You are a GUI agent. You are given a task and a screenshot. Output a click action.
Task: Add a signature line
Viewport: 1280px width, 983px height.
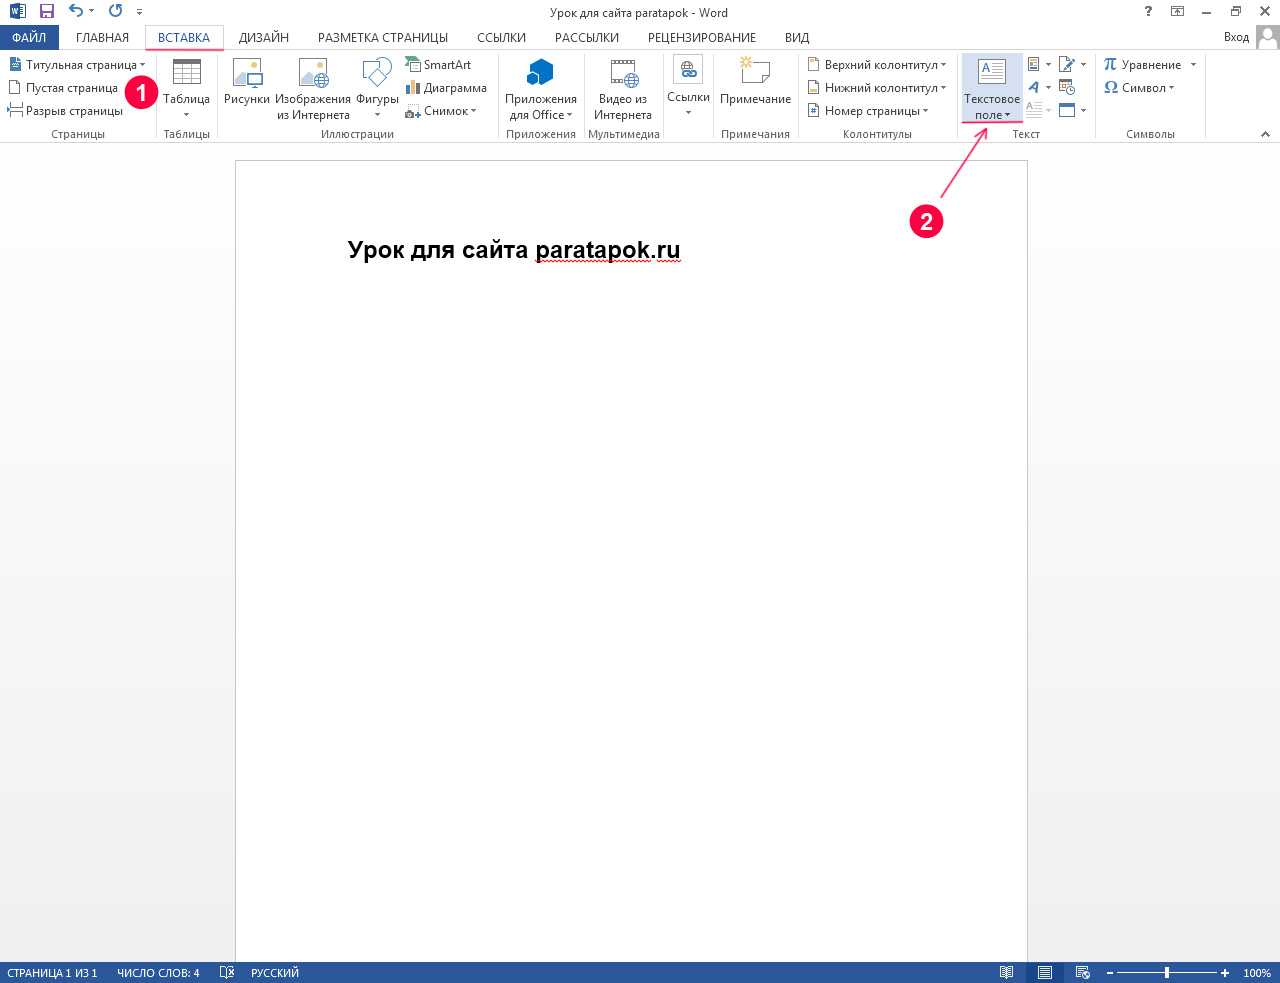coord(1071,65)
